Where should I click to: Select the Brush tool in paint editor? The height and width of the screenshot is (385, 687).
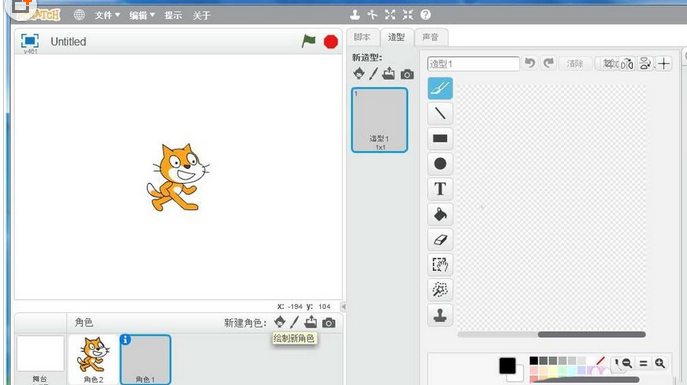pos(440,88)
